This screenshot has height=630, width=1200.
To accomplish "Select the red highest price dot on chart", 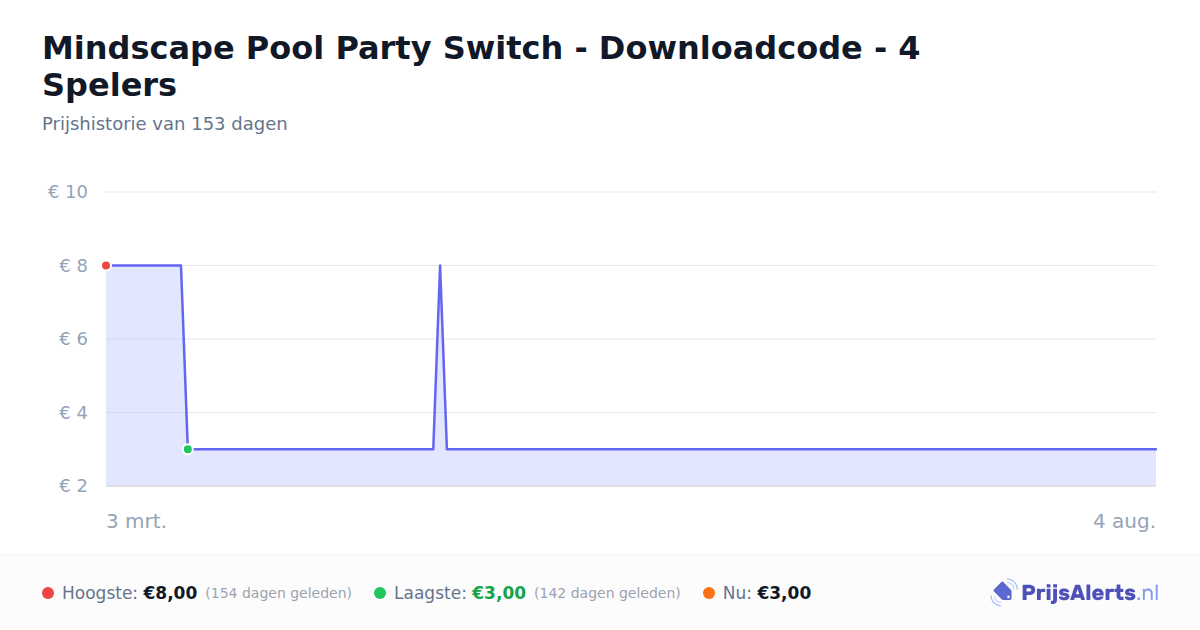I will click(x=106, y=265).
